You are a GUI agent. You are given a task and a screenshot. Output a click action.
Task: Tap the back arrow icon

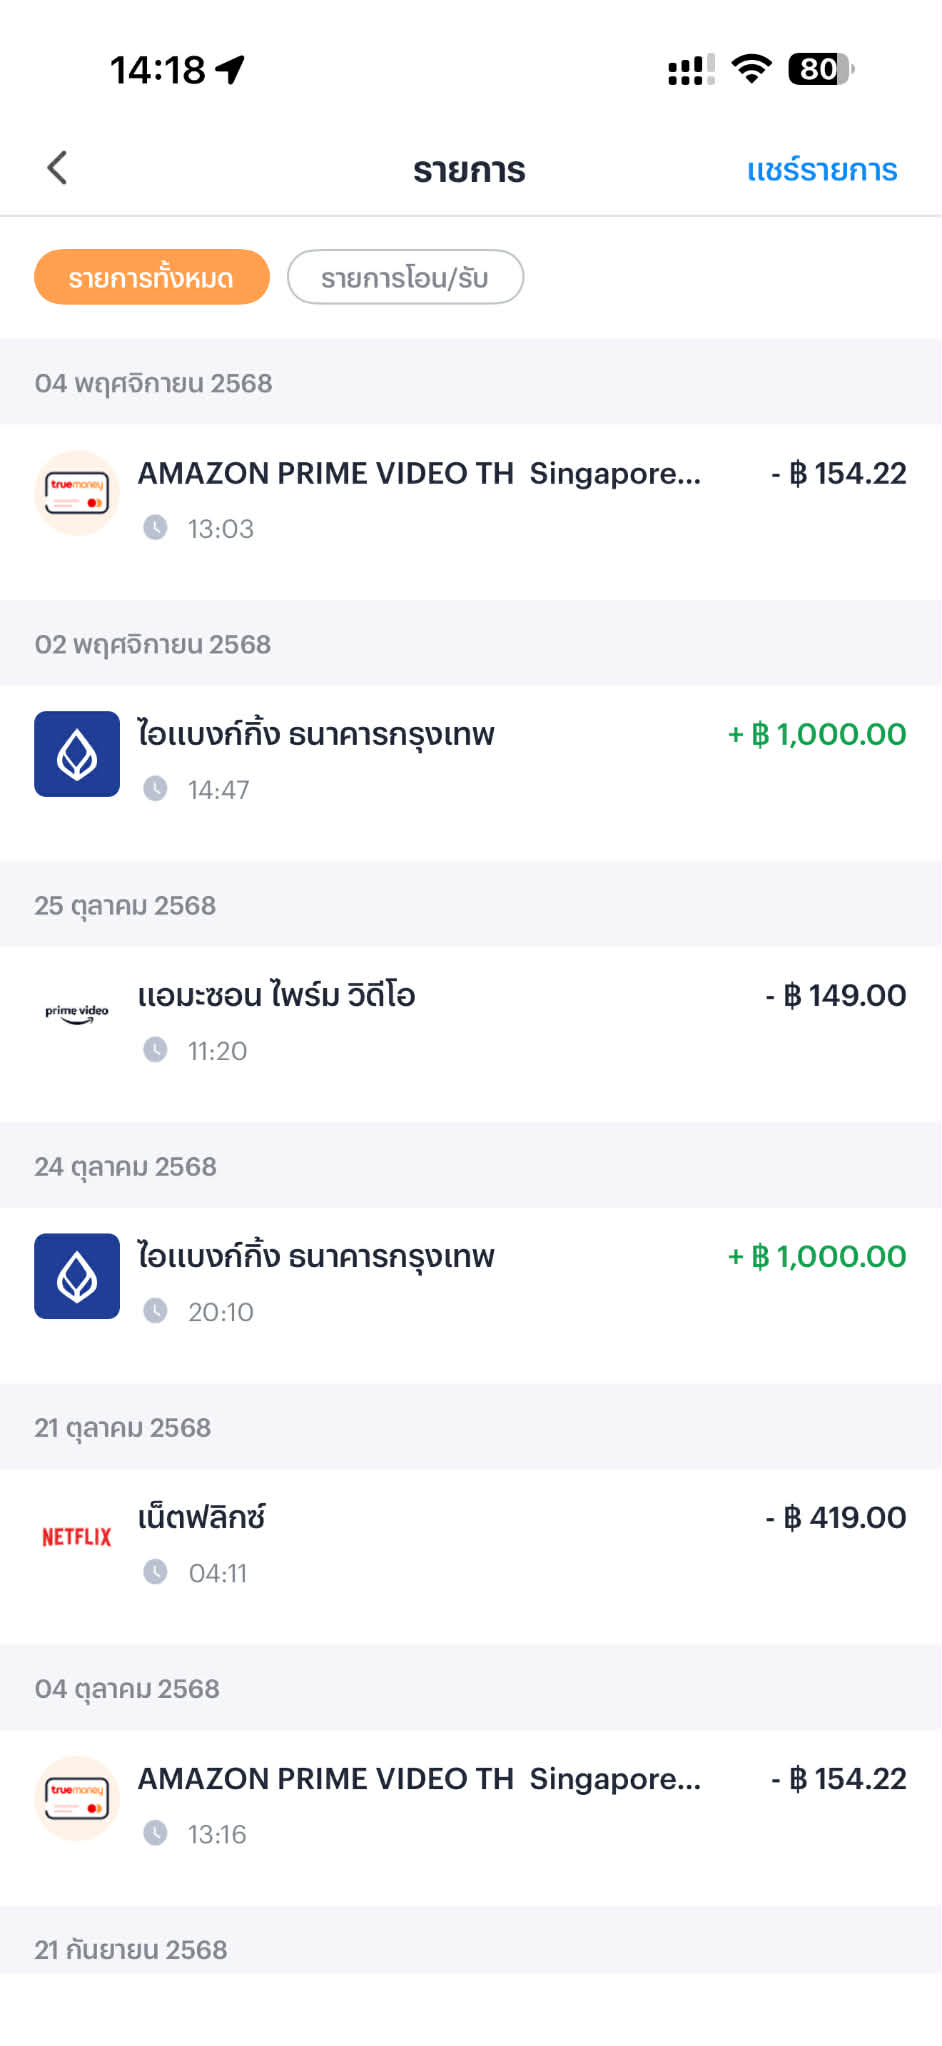57,168
